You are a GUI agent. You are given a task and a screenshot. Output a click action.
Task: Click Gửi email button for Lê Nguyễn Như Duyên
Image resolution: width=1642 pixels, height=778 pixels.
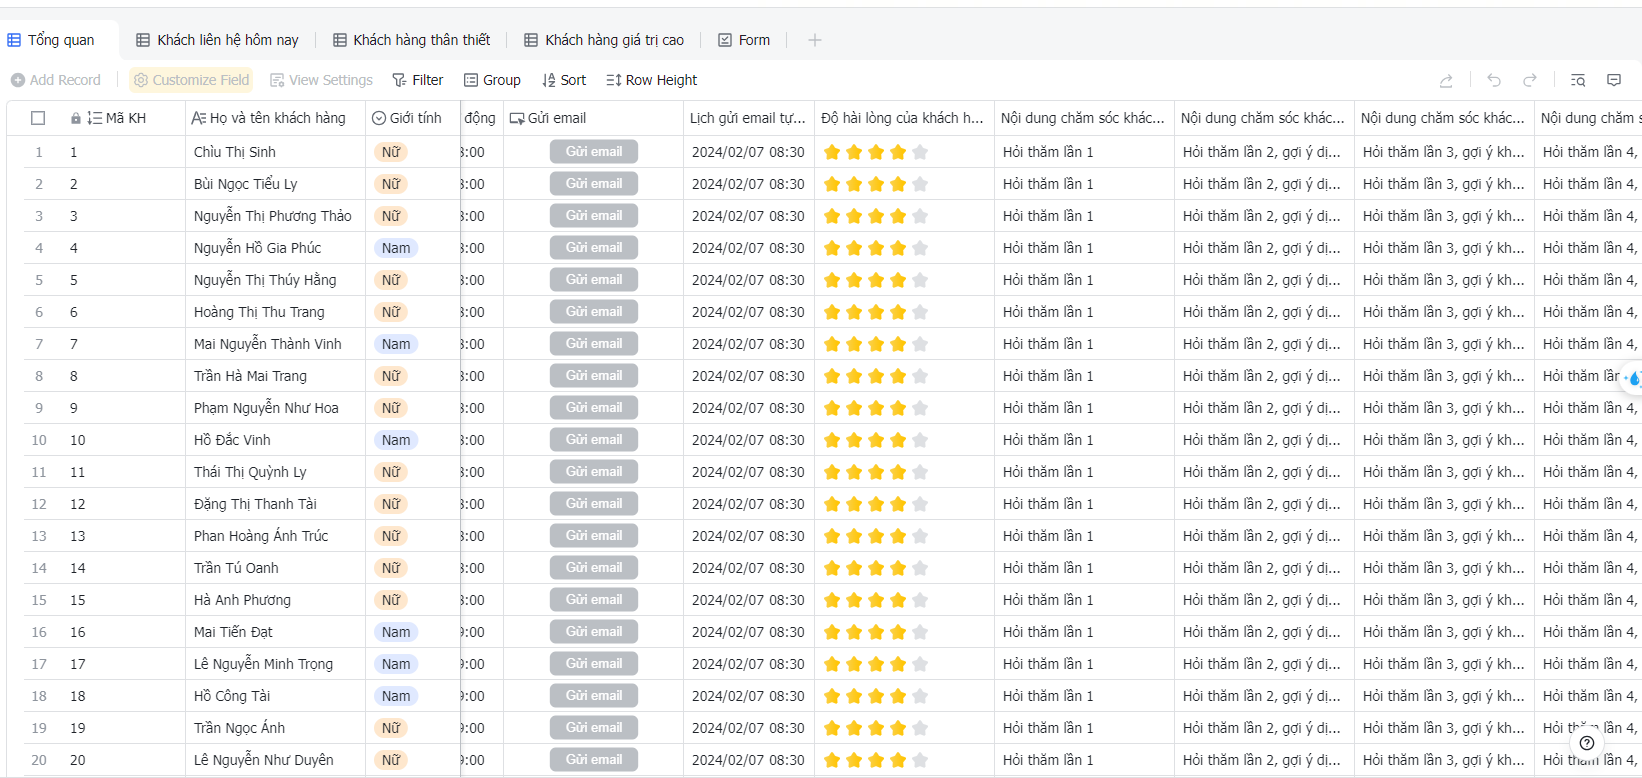(x=594, y=760)
